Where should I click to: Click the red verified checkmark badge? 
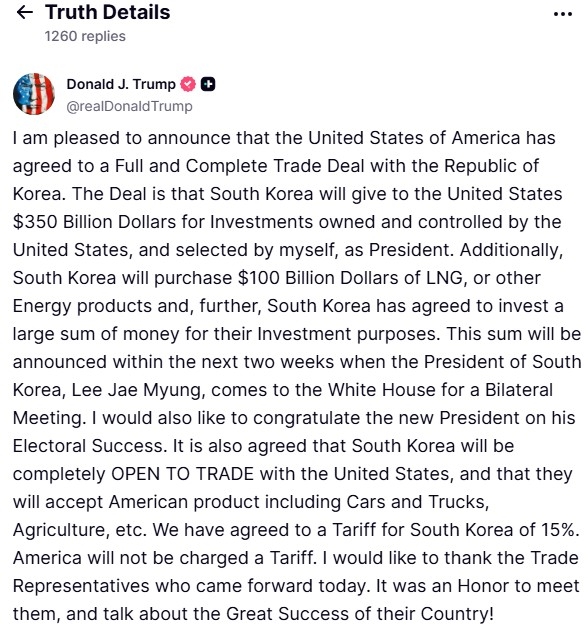pos(188,84)
